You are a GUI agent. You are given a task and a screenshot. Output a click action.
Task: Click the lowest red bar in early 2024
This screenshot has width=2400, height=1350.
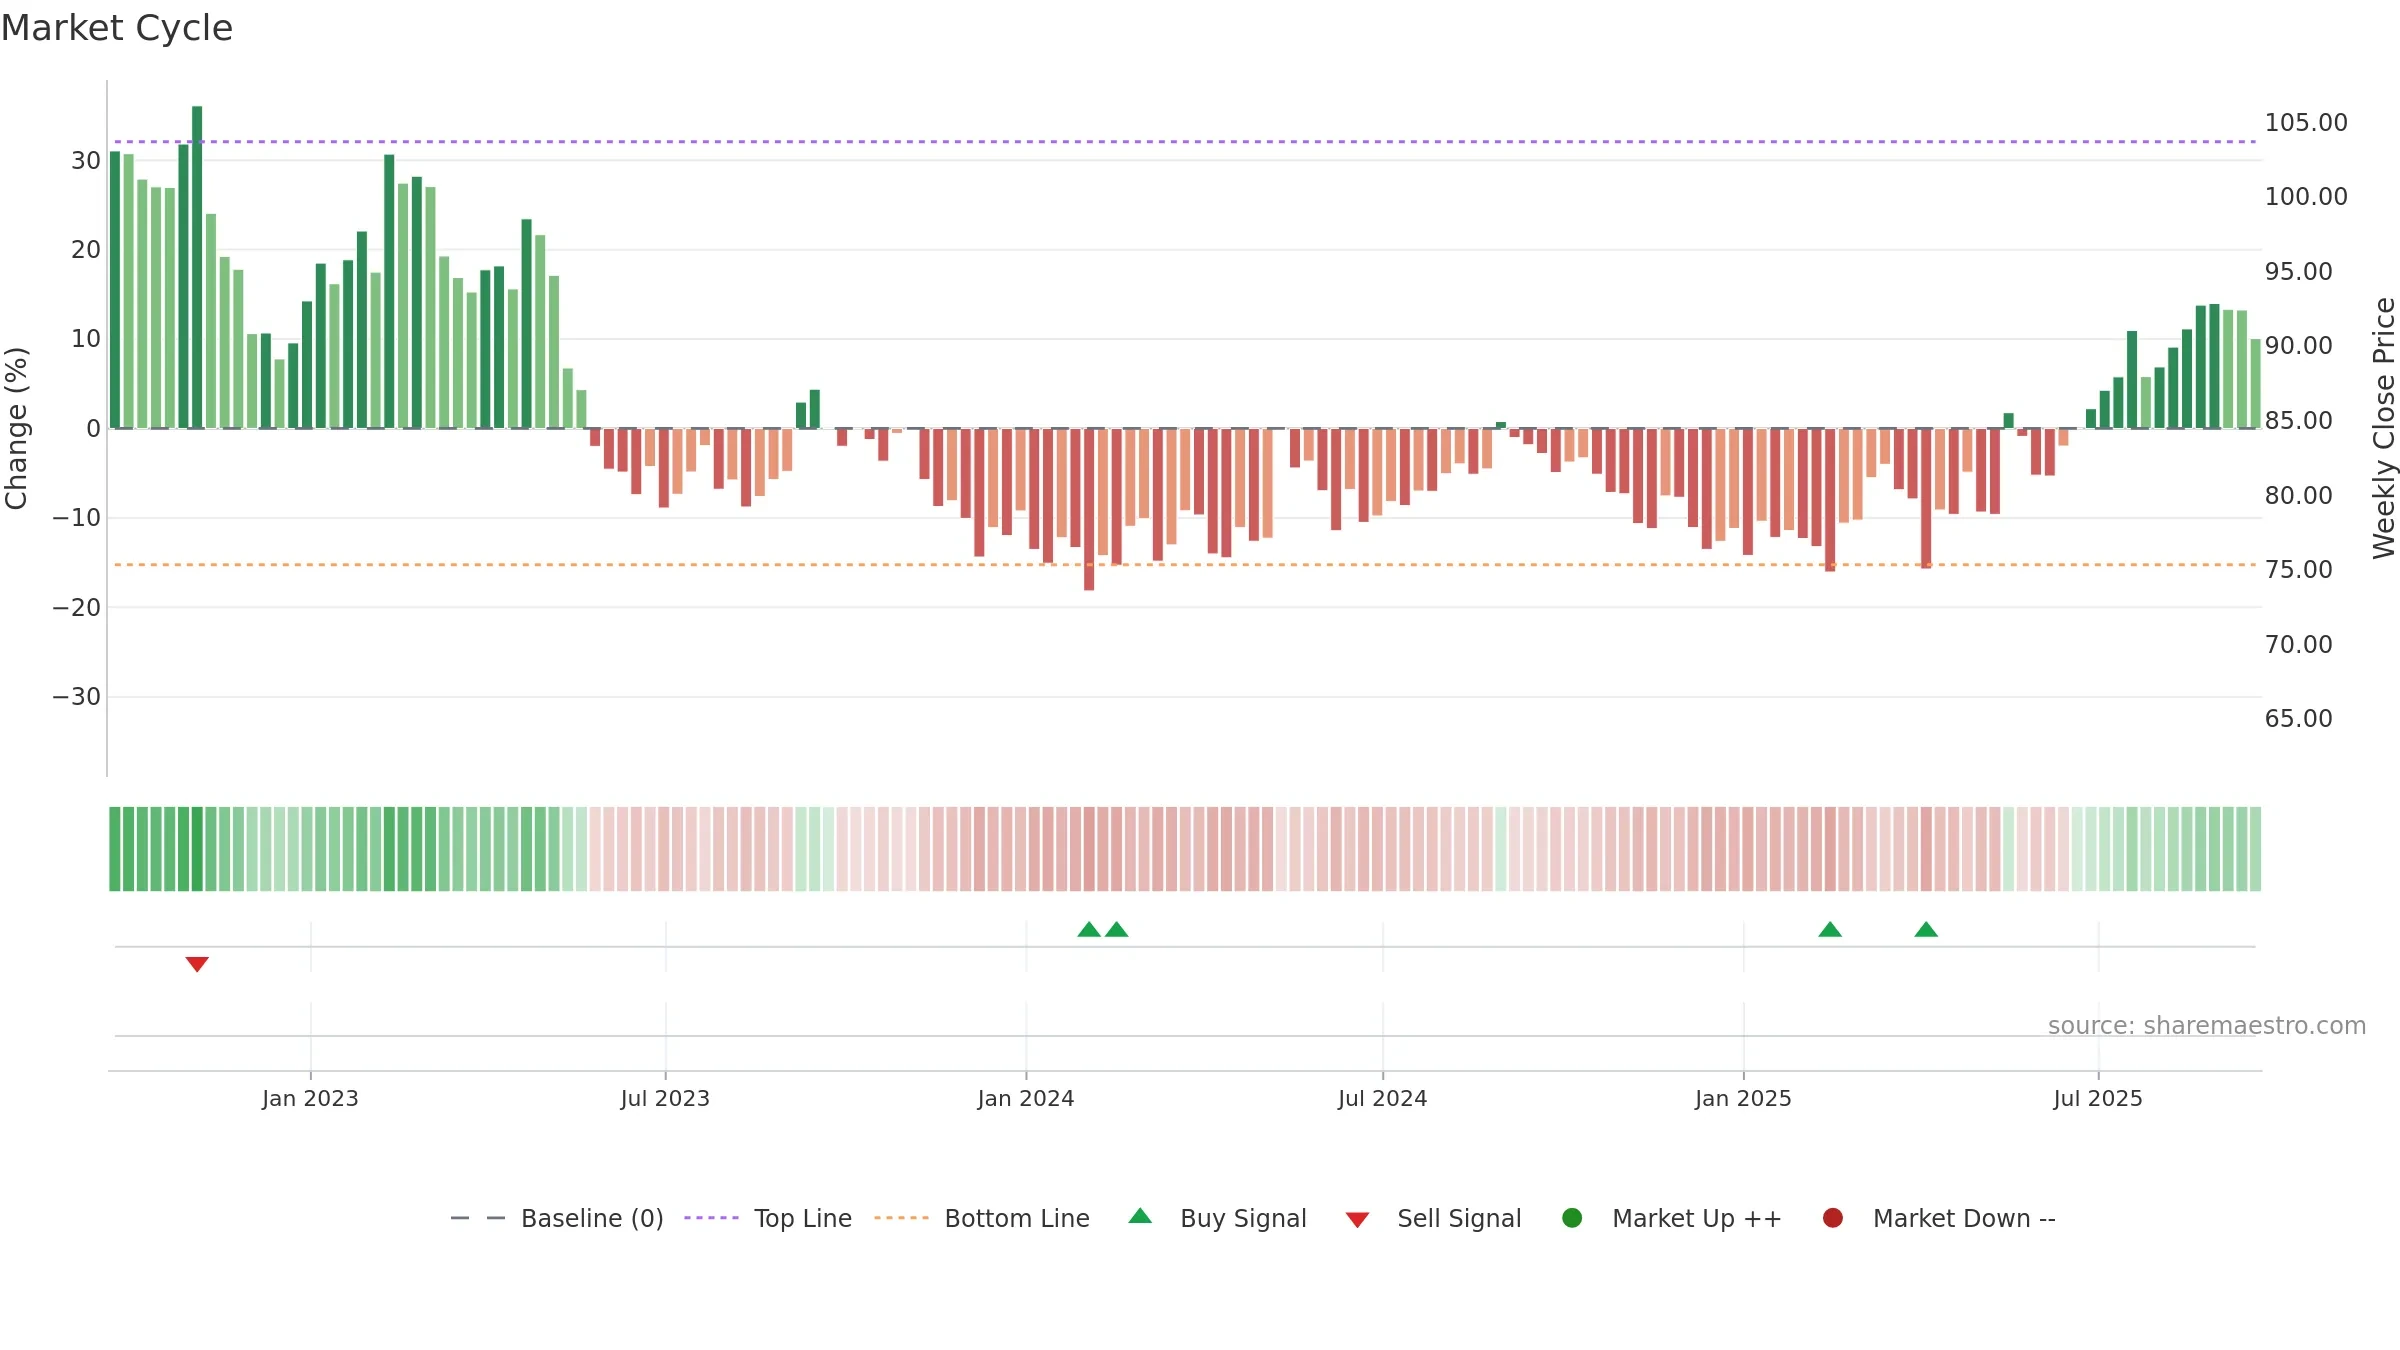pyautogui.click(x=1089, y=509)
